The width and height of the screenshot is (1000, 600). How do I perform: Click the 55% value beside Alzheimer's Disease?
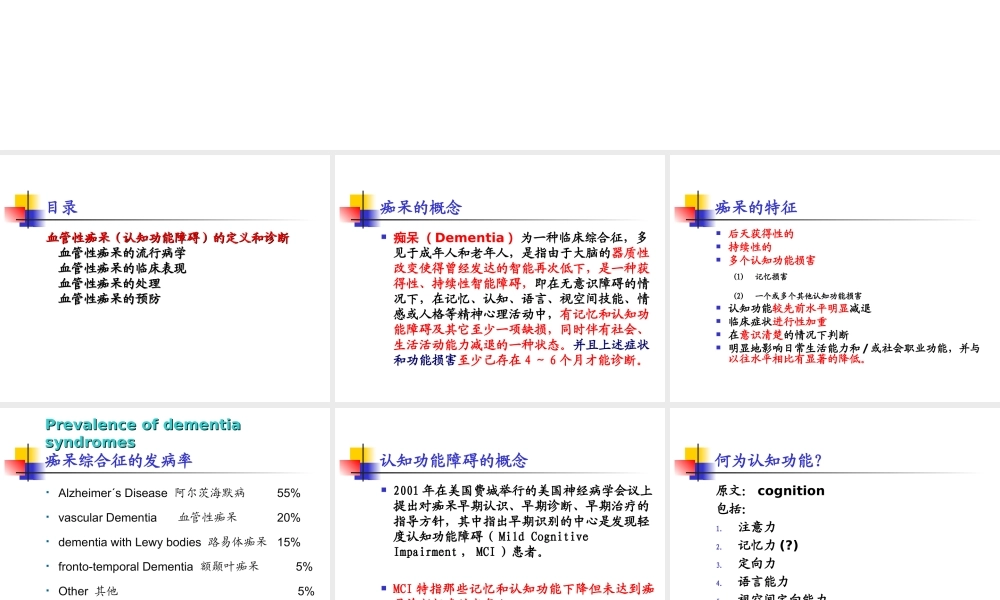[288, 492]
